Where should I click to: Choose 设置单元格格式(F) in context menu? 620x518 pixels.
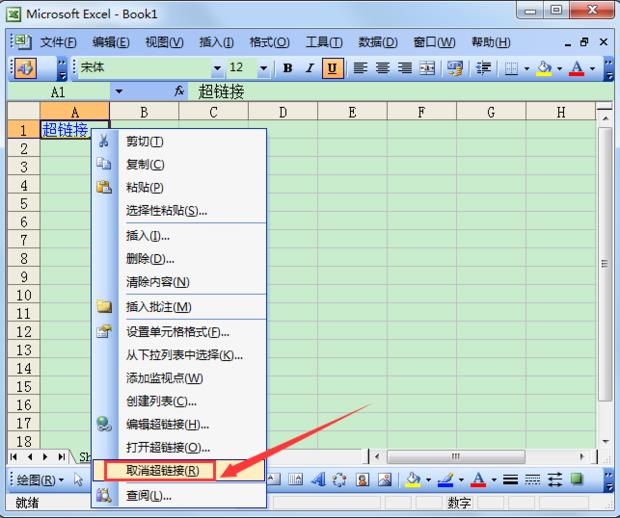point(179,332)
